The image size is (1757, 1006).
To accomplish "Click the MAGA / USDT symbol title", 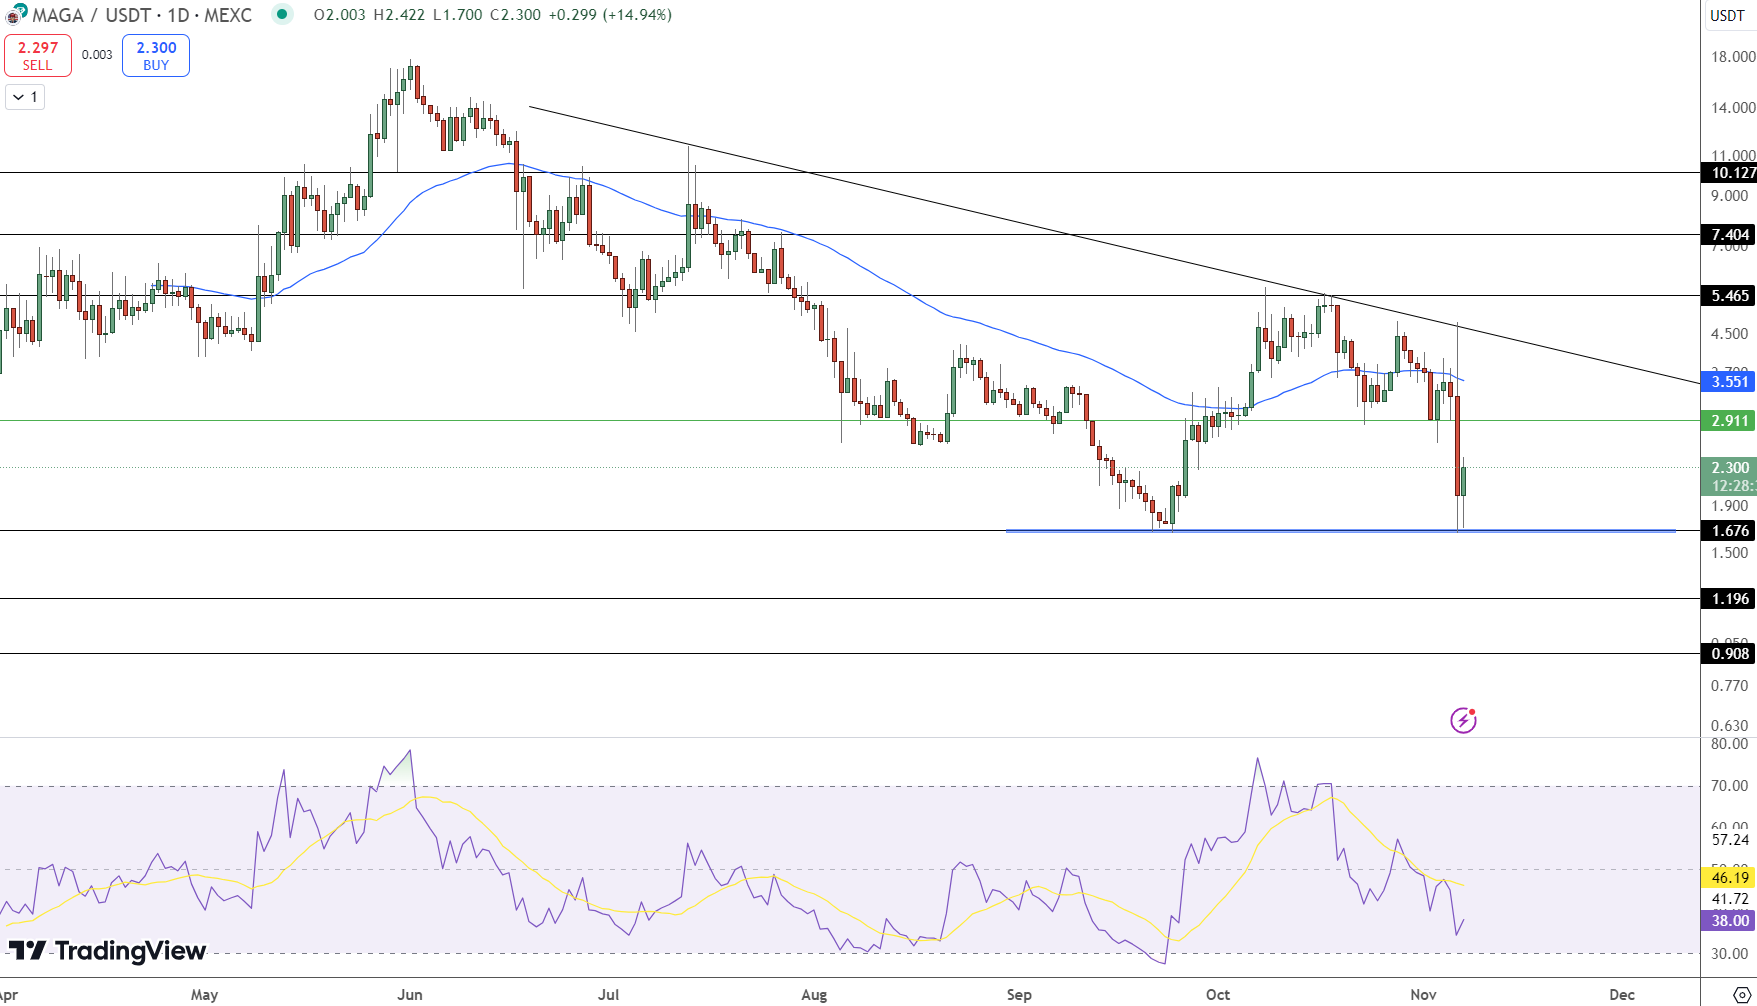I will point(92,15).
